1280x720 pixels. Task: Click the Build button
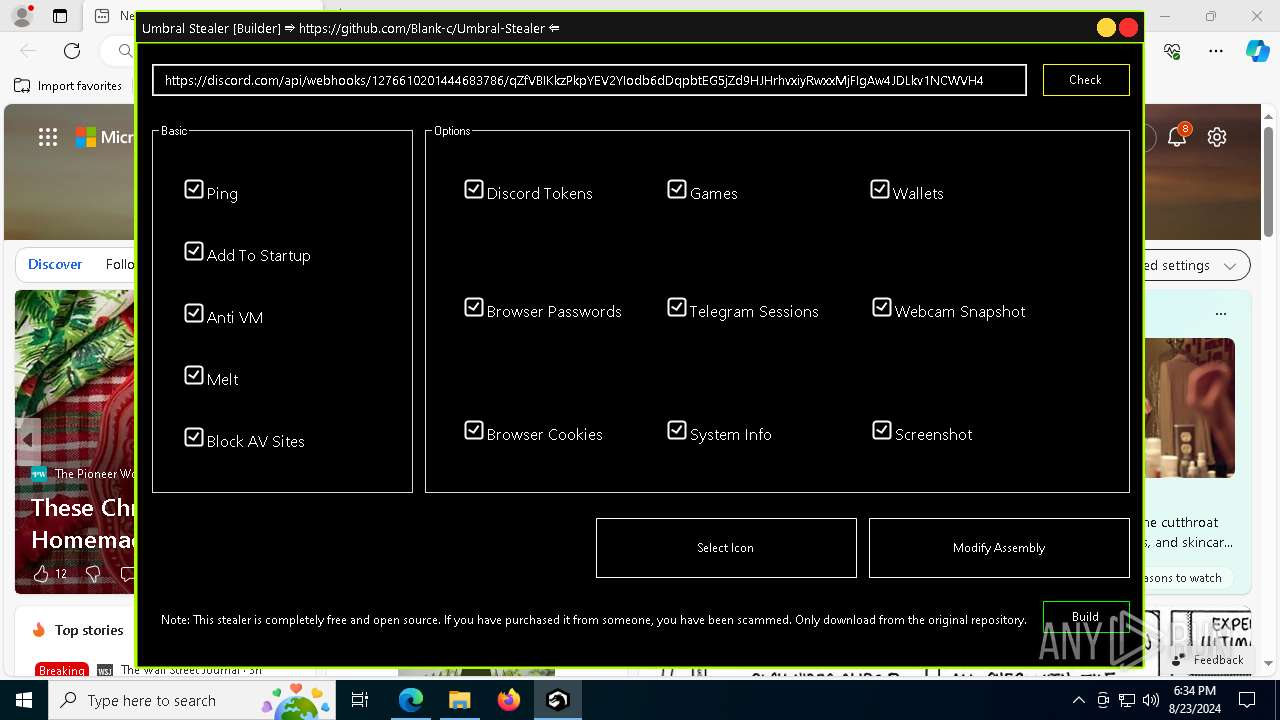point(1086,617)
